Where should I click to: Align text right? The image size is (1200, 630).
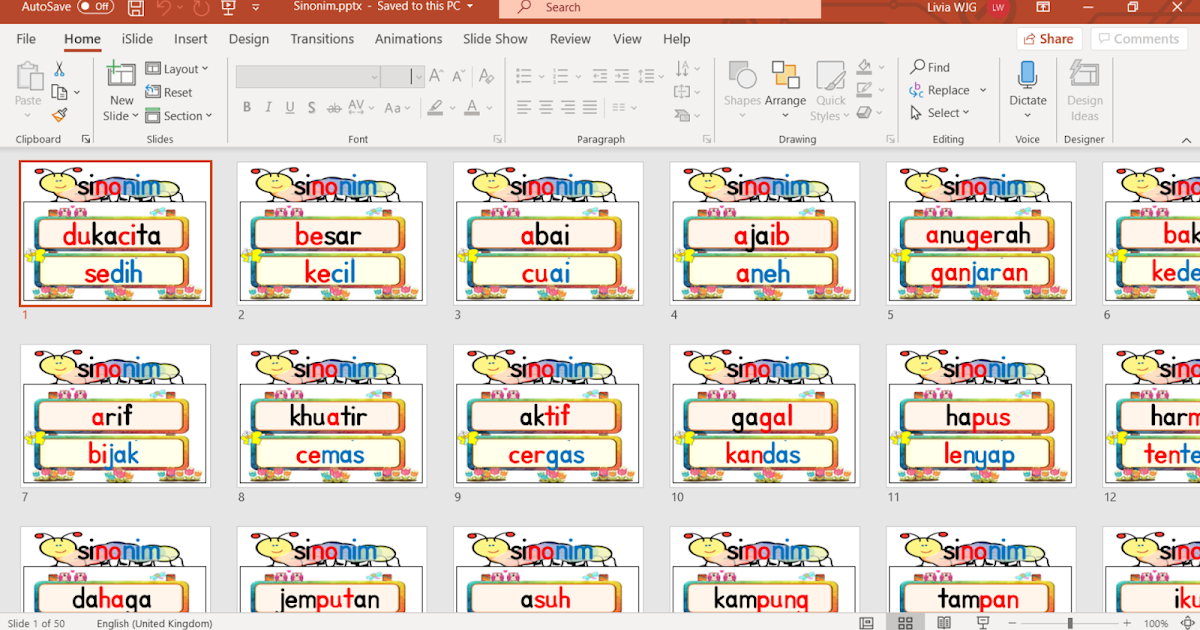coord(568,107)
